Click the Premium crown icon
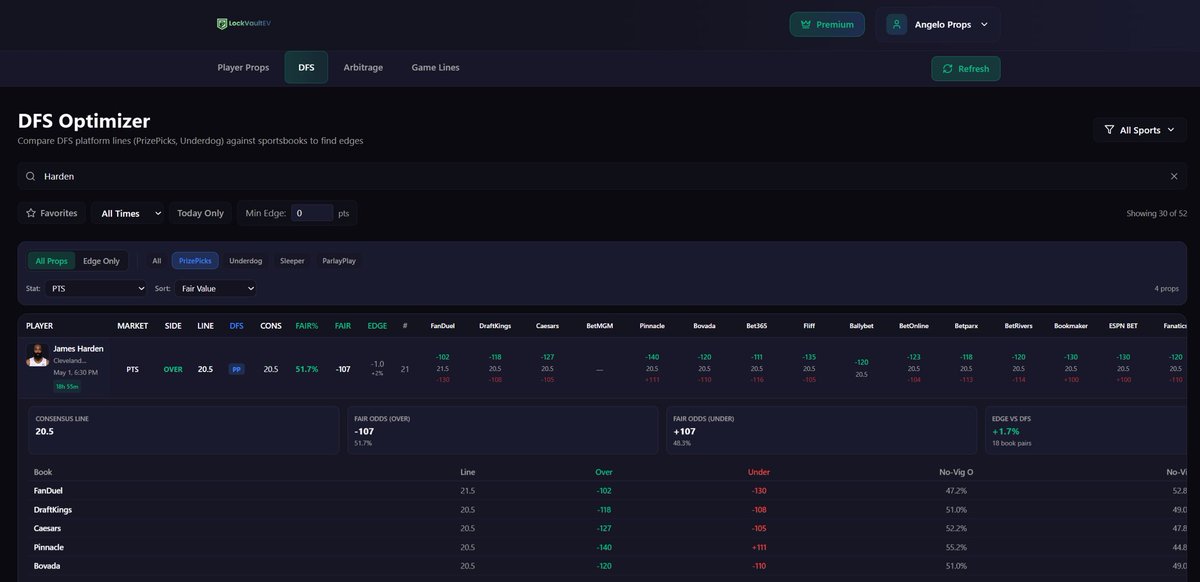 click(x=806, y=24)
